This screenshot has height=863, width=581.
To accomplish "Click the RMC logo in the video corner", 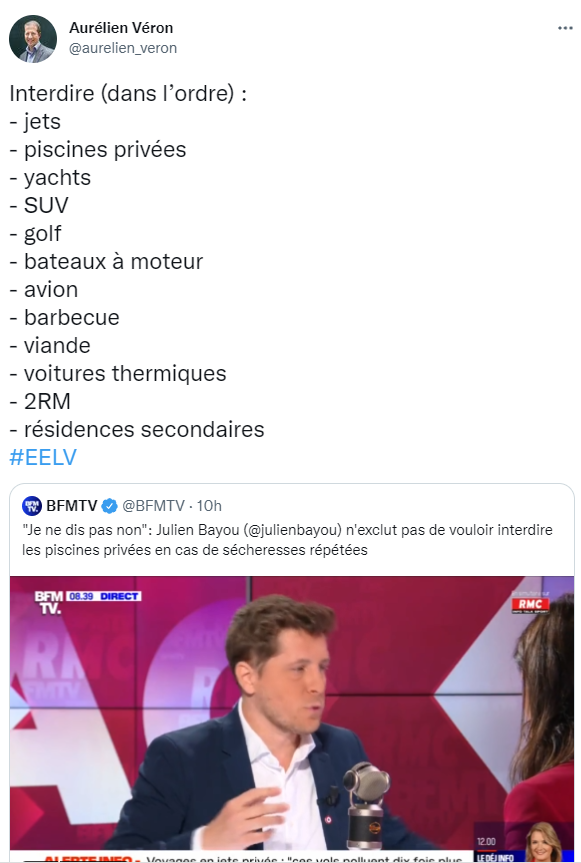I will (530, 604).
